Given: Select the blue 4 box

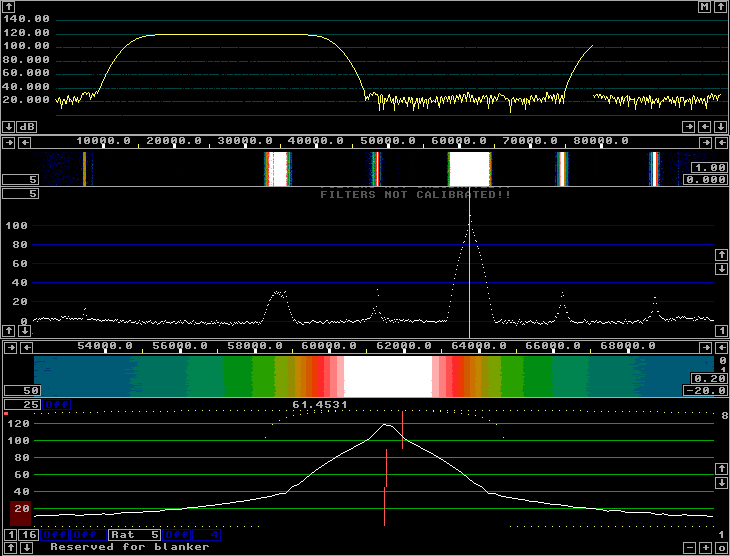Looking at the screenshot, I should click(207, 535).
